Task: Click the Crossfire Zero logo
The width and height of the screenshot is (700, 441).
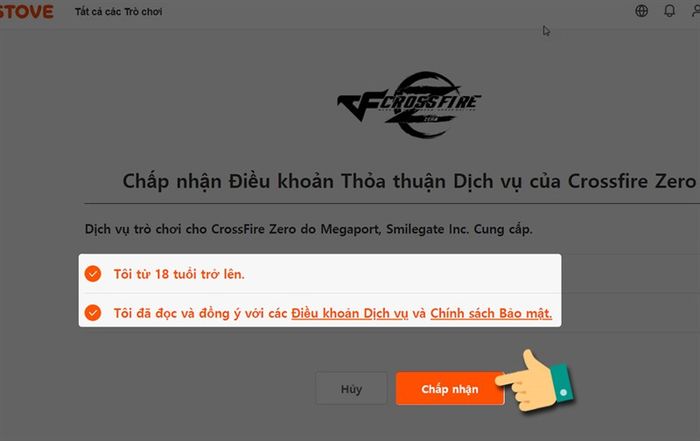Action: tap(409, 104)
